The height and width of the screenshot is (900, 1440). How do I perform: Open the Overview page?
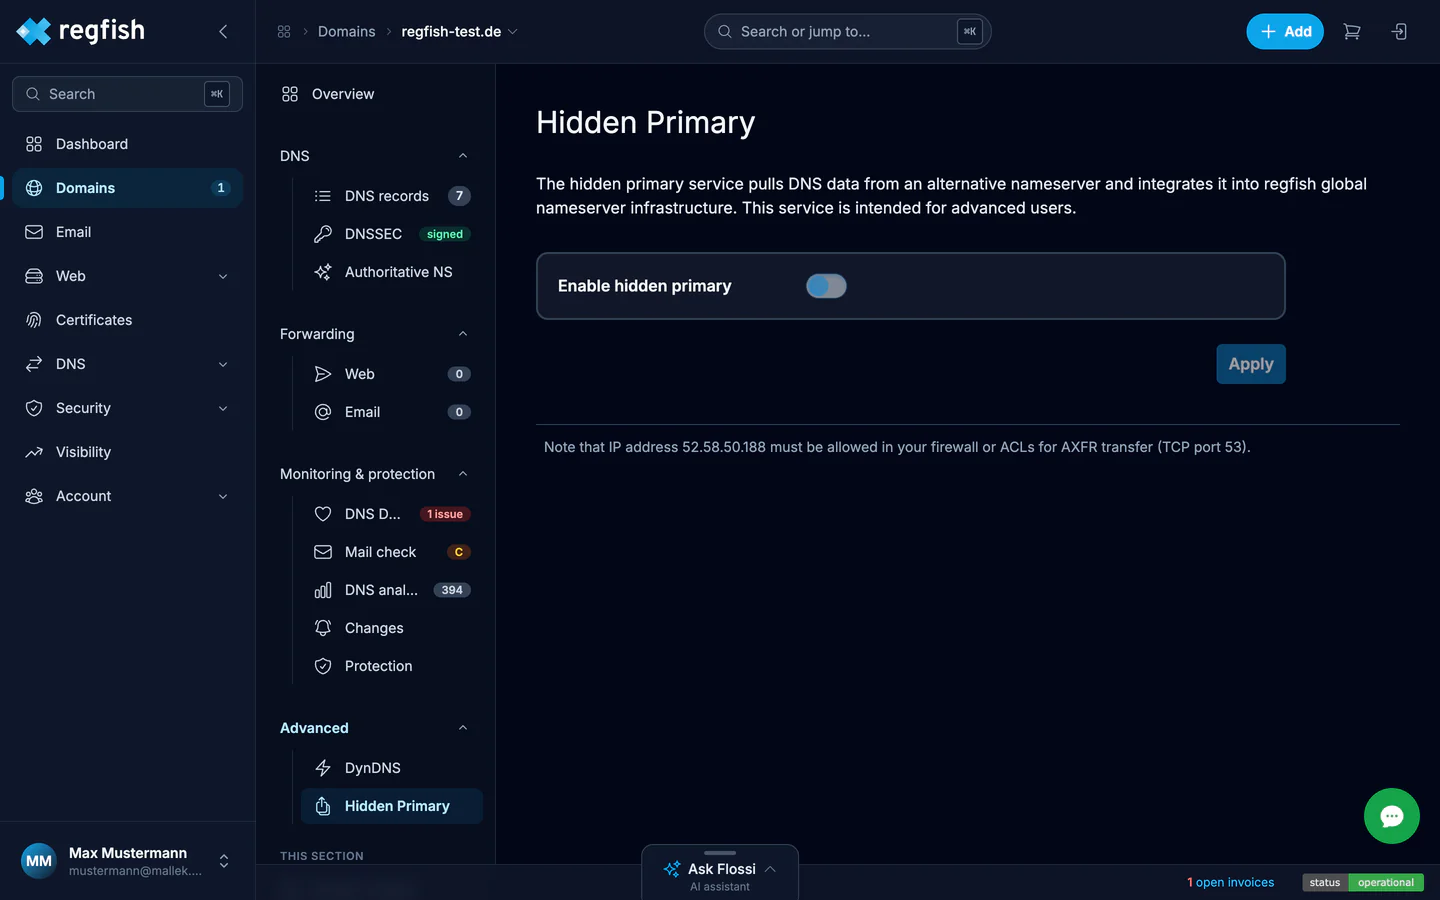tap(375, 94)
